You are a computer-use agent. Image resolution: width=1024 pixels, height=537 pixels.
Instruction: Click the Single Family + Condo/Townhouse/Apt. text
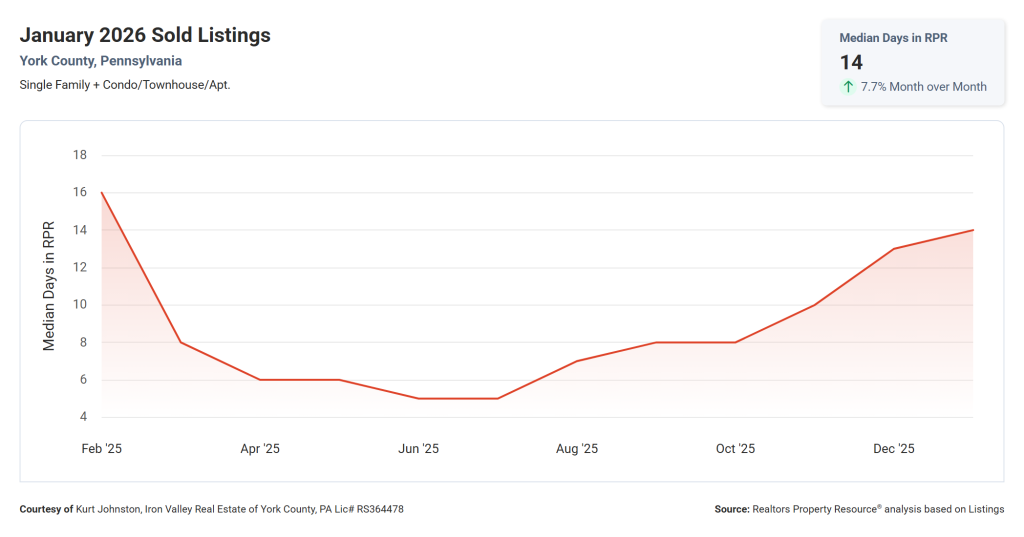coord(125,85)
